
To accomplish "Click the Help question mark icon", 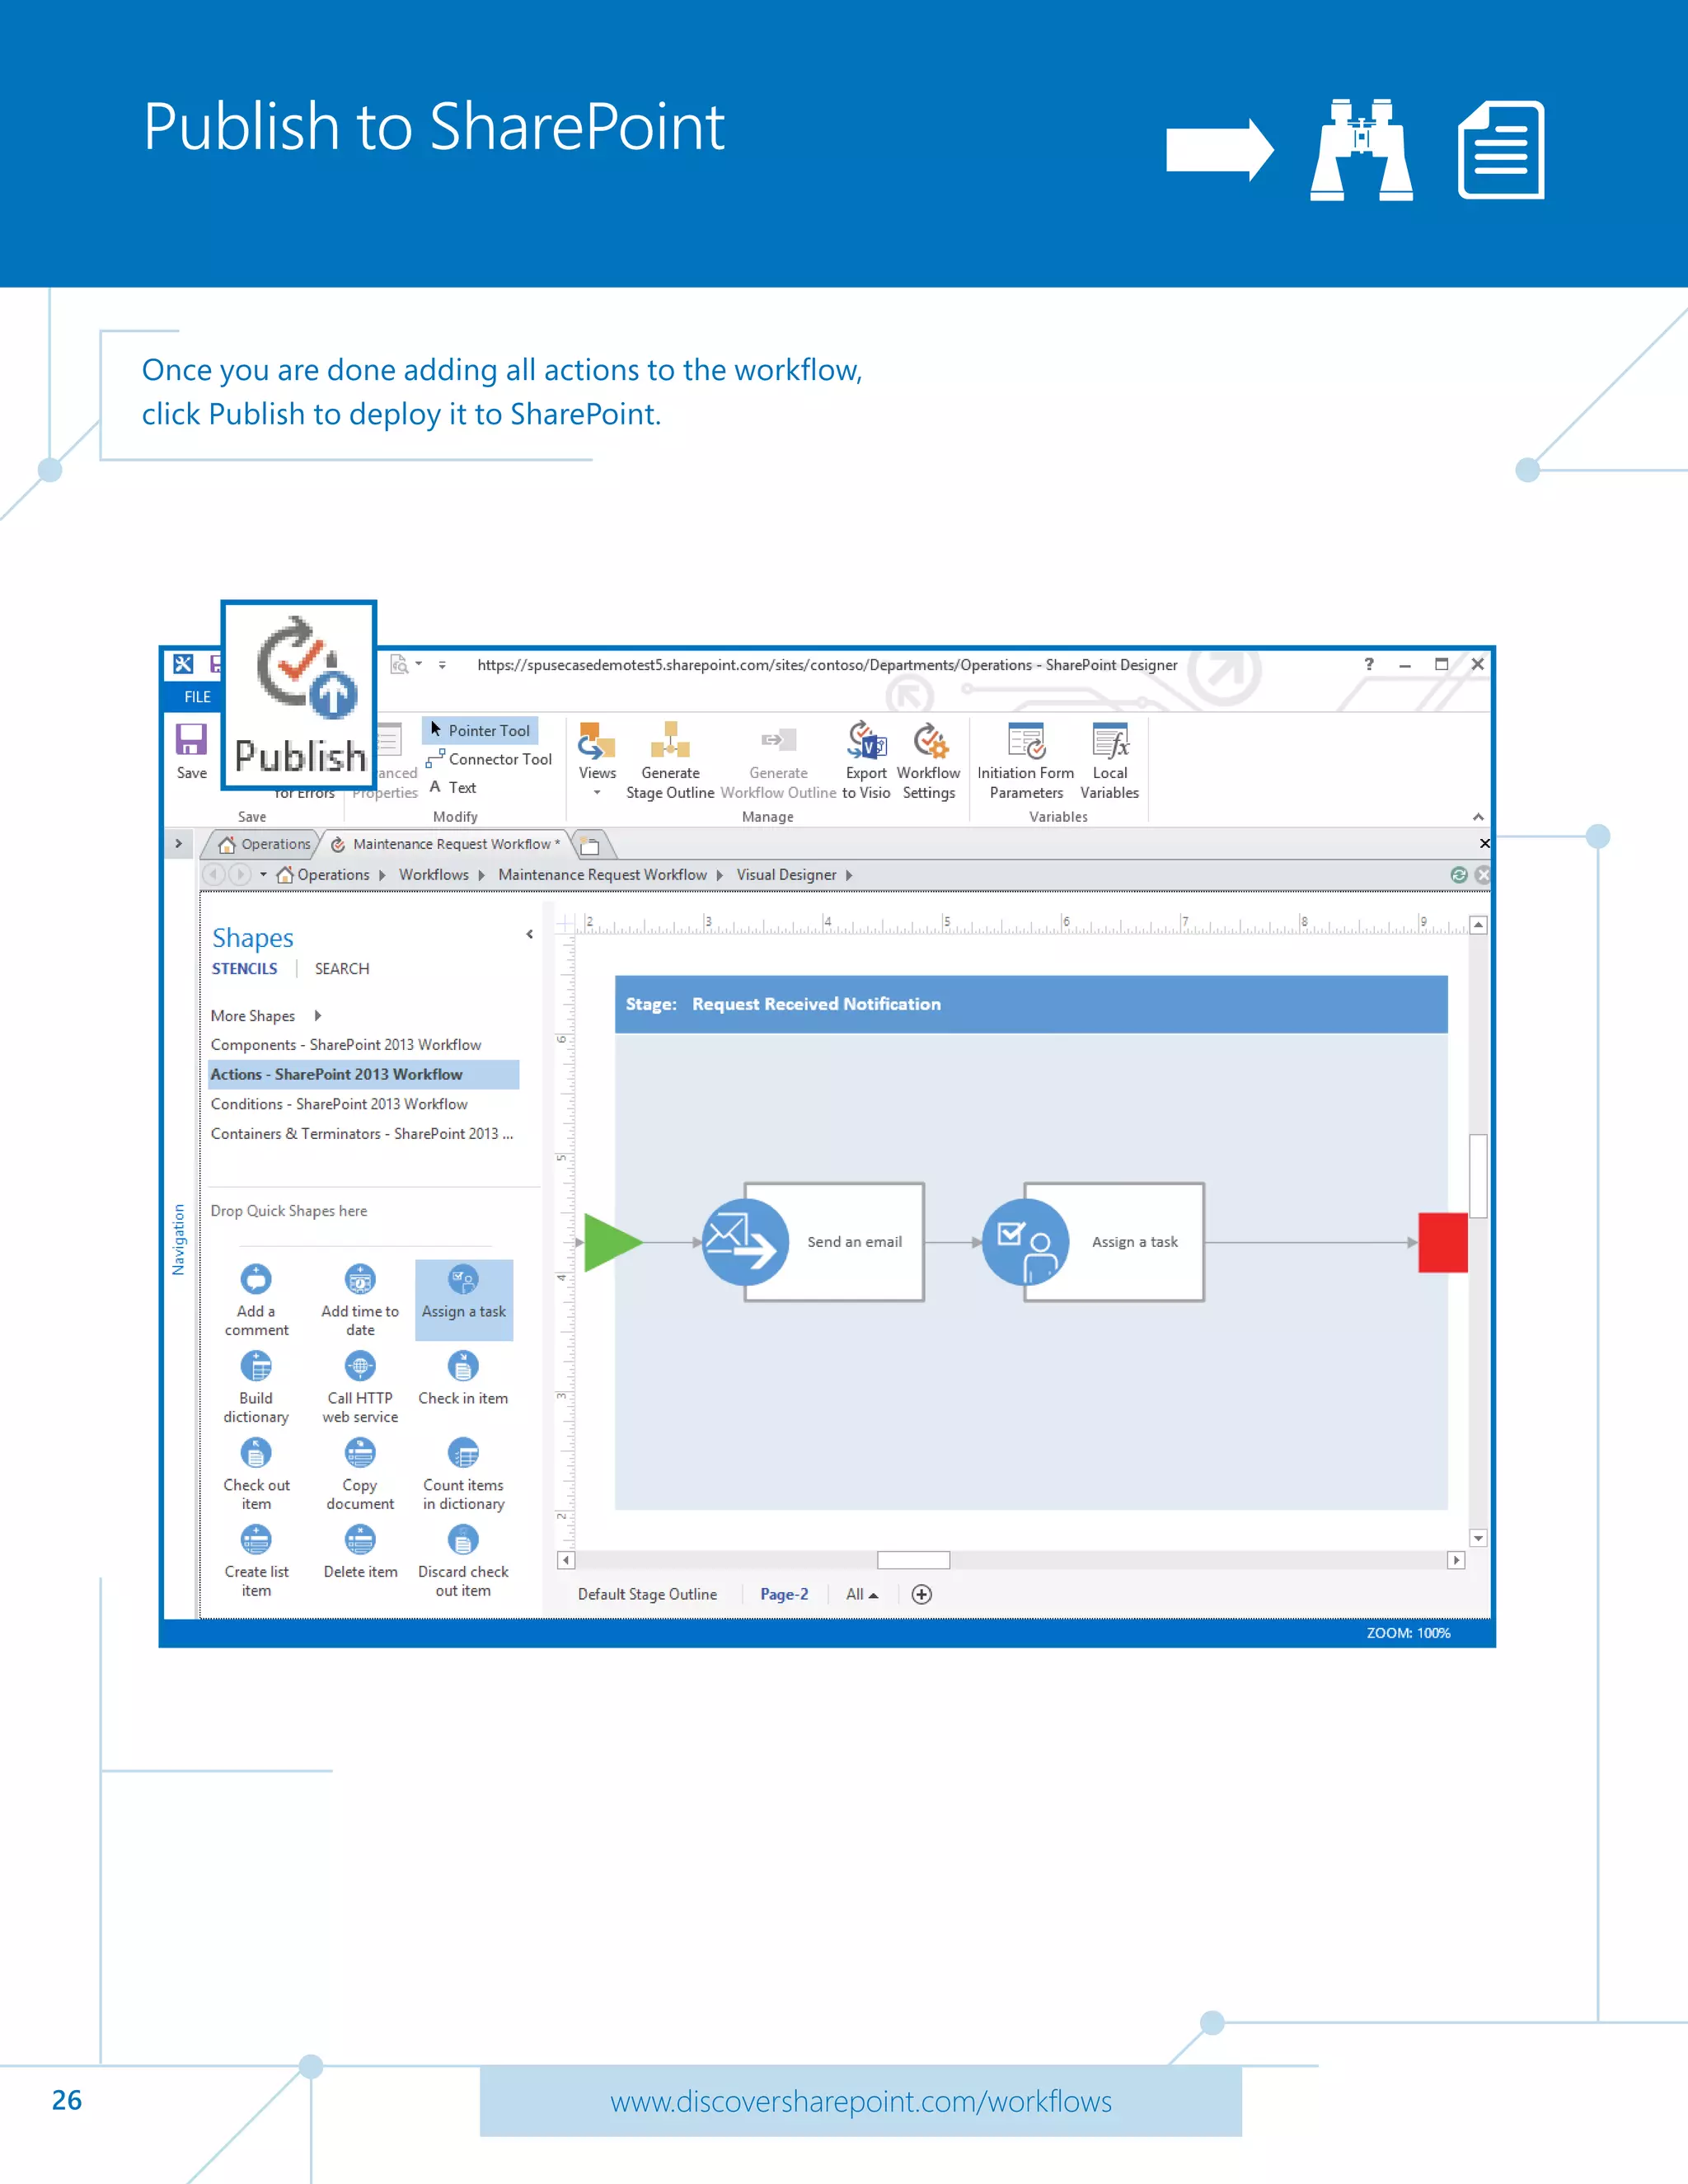I will 1369,664.
